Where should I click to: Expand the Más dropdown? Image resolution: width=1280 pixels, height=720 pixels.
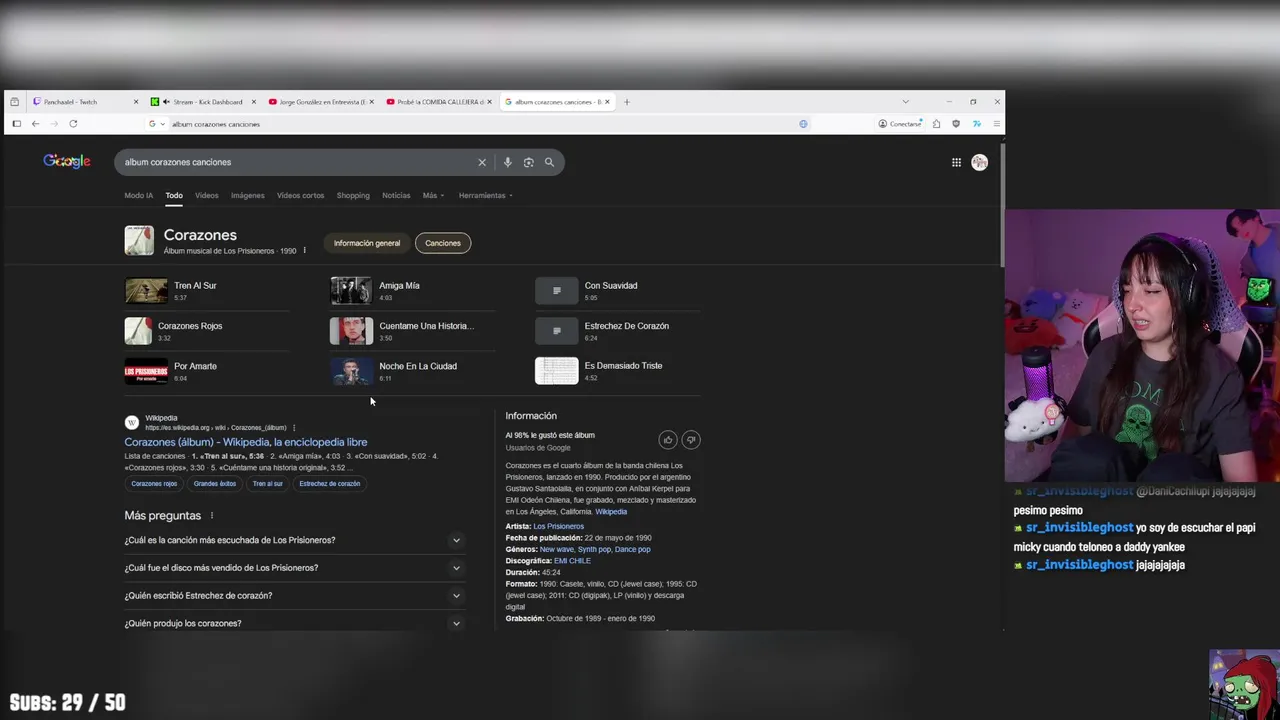[x=433, y=196]
